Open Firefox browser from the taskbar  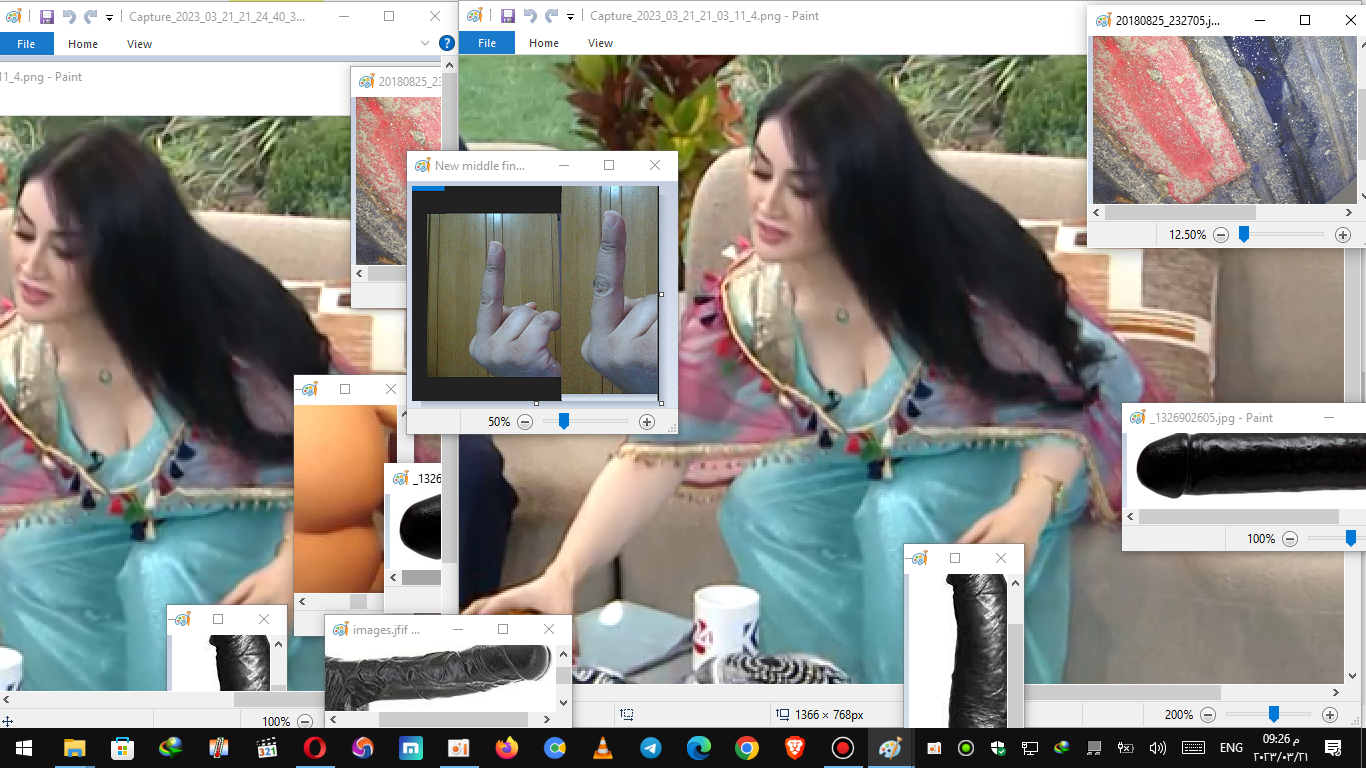point(507,748)
